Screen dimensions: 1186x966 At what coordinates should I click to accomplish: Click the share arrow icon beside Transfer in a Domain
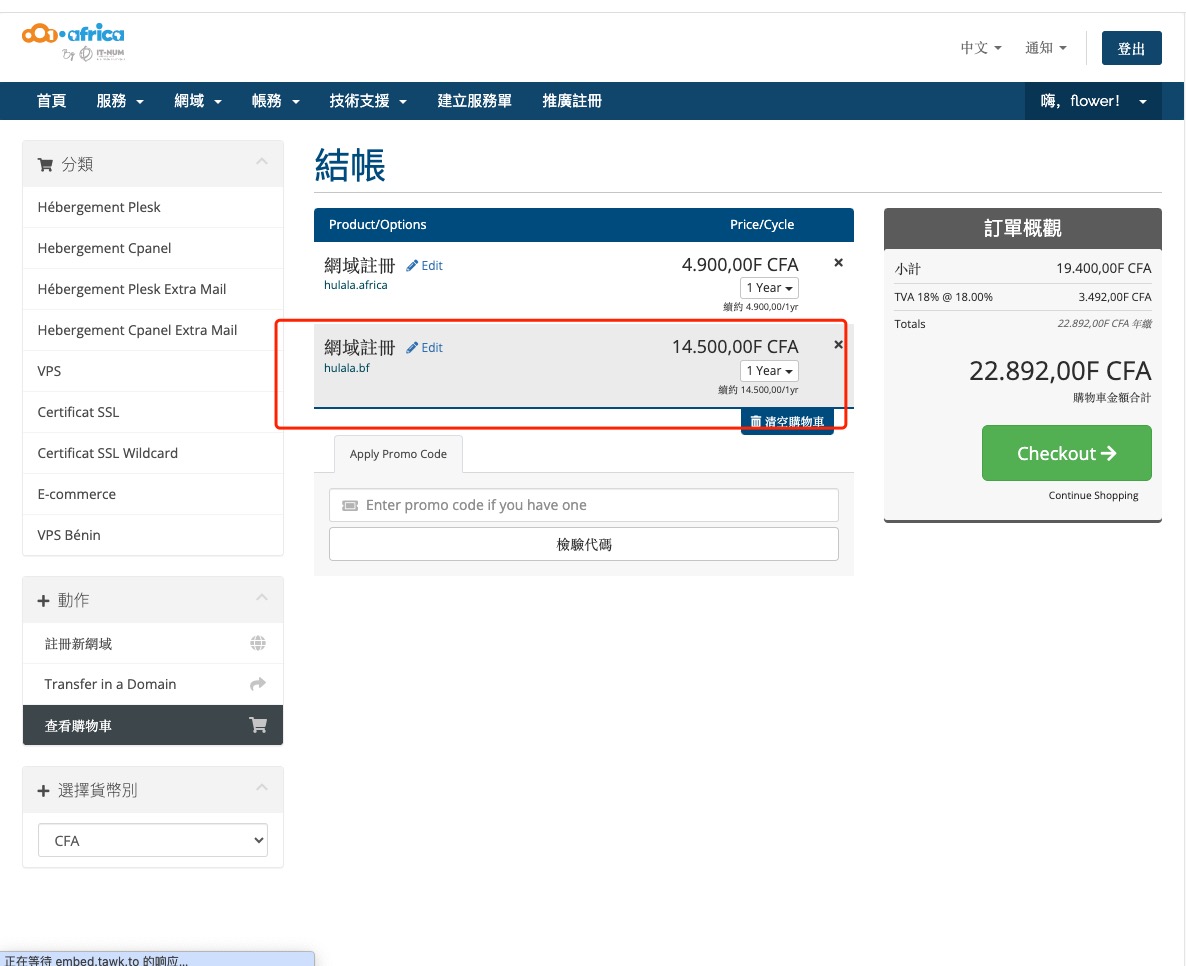tap(258, 684)
